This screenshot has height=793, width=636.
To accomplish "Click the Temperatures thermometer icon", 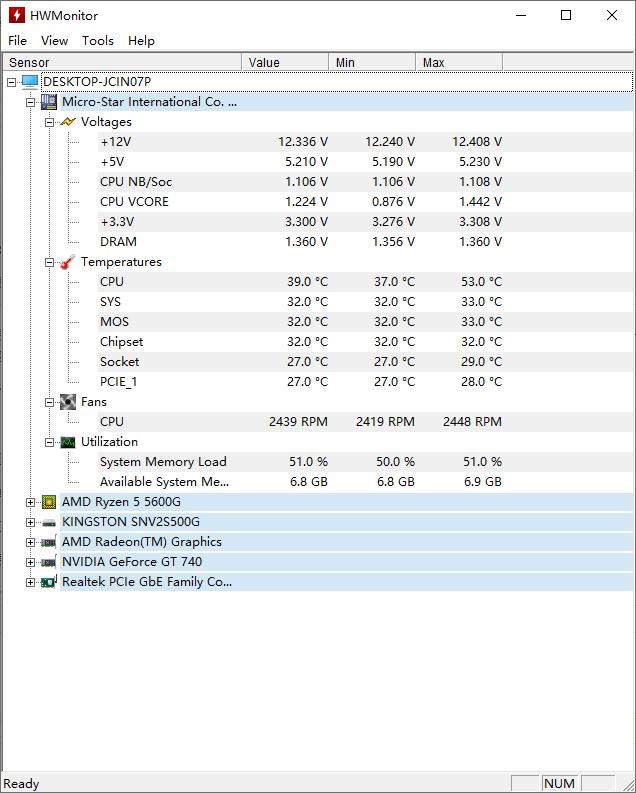I will pyautogui.click(x=68, y=262).
